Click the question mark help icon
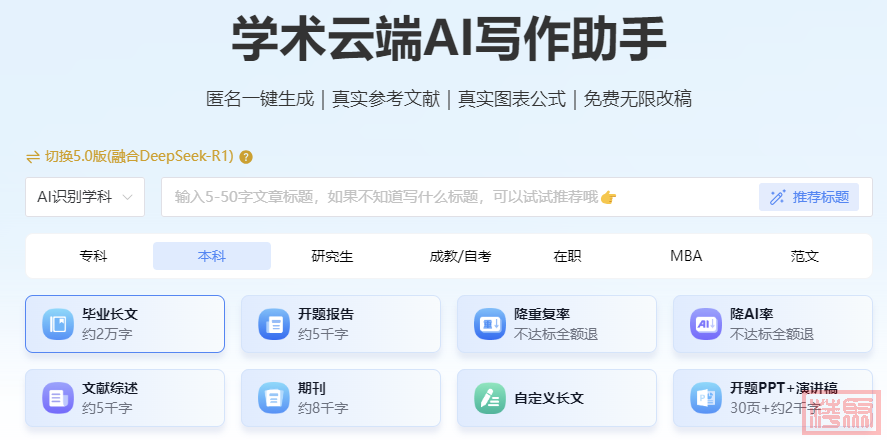887x440 pixels. pos(246,157)
